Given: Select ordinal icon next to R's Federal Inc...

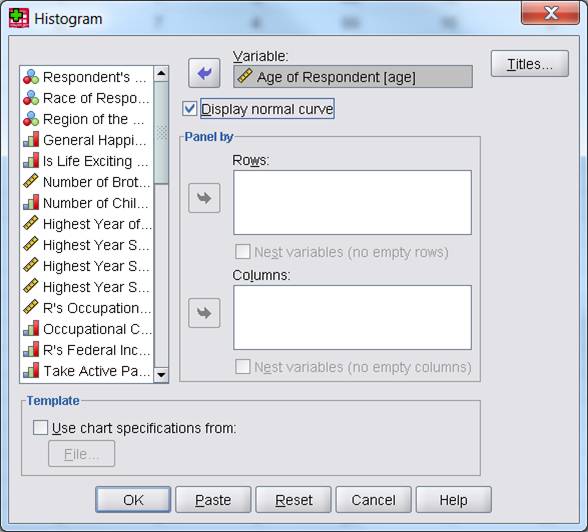Looking at the screenshot, I should (x=31, y=350).
